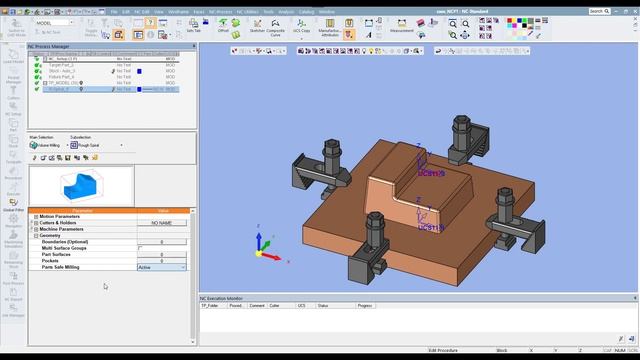This screenshot has width=640, height=360.
Task: Click Load Model in left sidebar
Action: tap(13, 56)
